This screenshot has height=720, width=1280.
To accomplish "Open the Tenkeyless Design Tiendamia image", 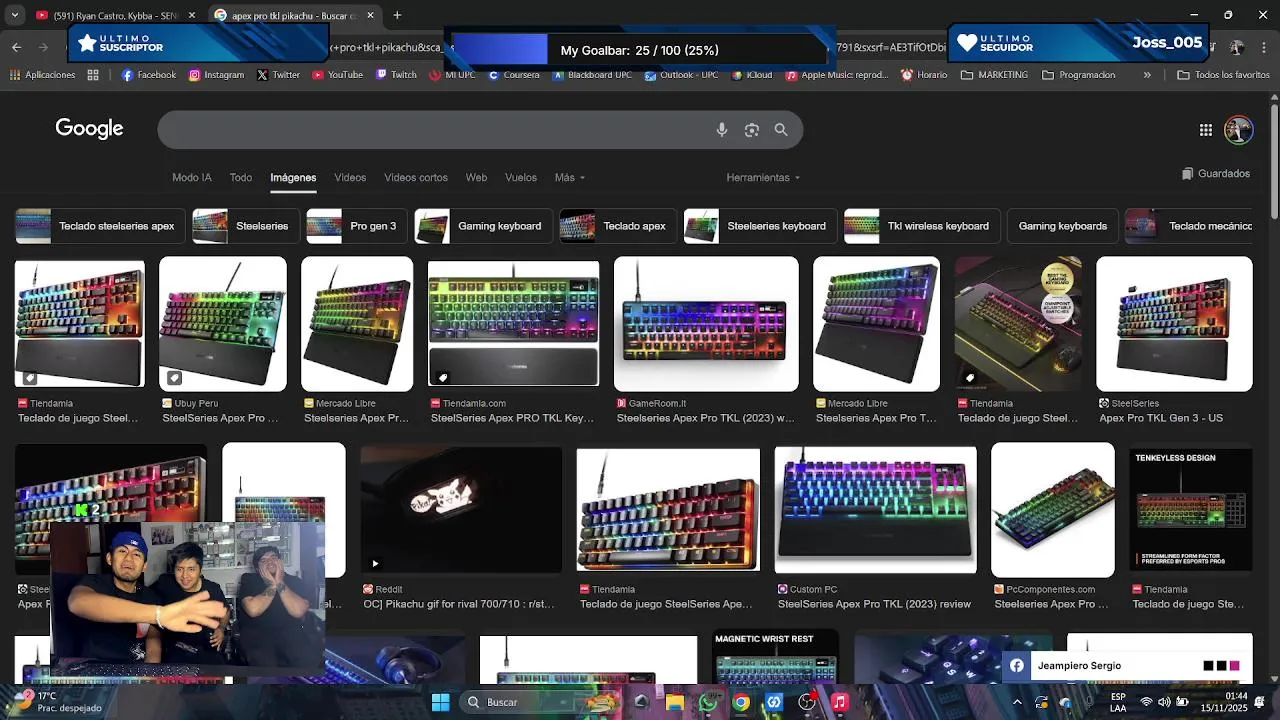I will [x=1190, y=509].
